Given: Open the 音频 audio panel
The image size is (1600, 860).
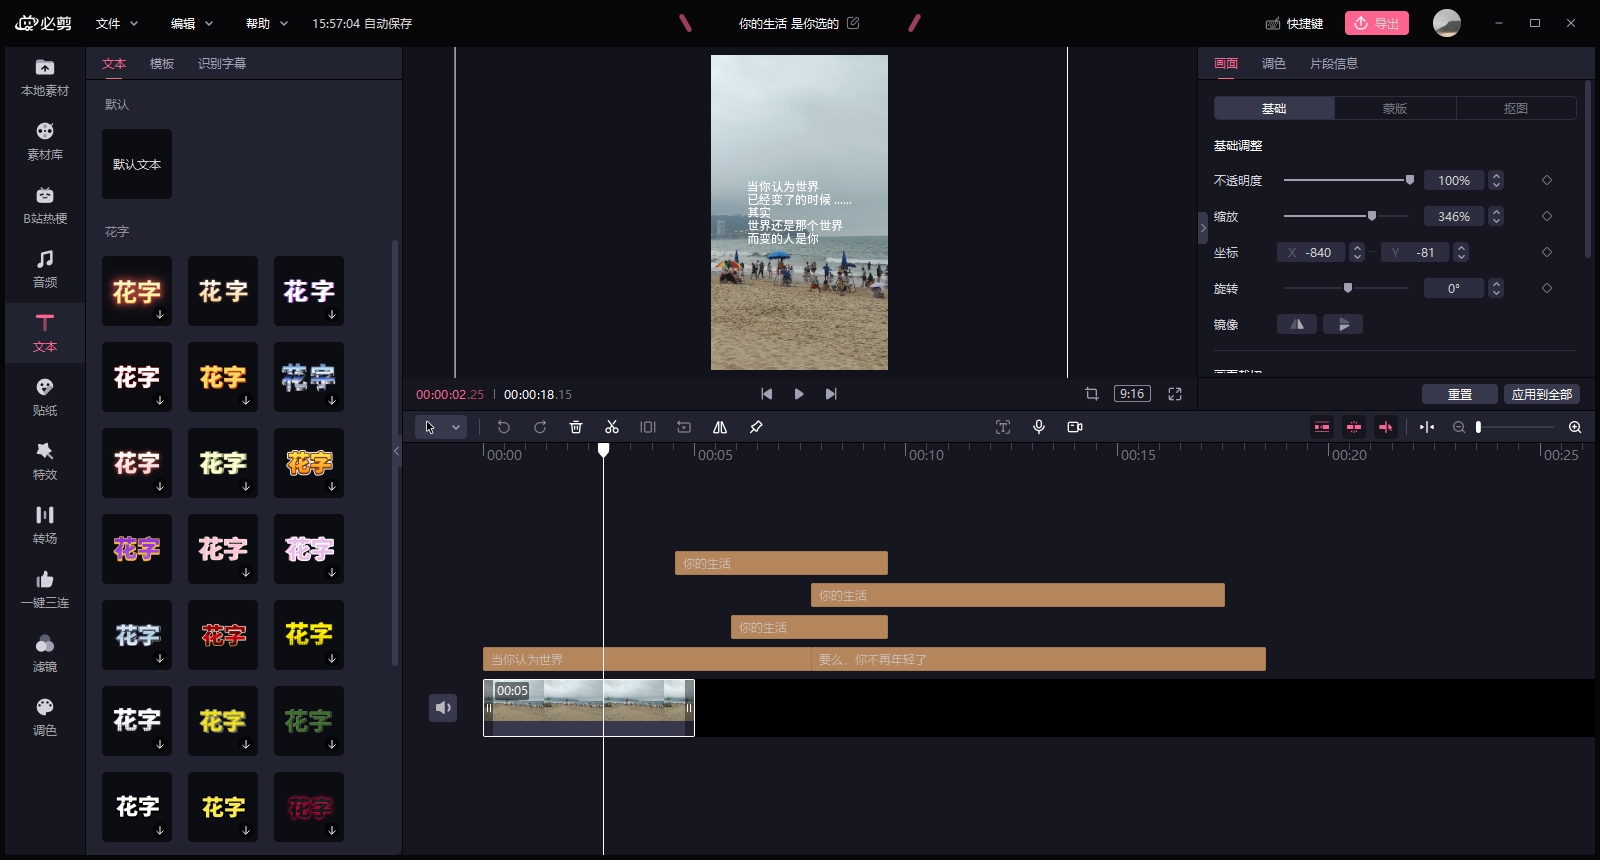Looking at the screenshot, I should (45, 269).
